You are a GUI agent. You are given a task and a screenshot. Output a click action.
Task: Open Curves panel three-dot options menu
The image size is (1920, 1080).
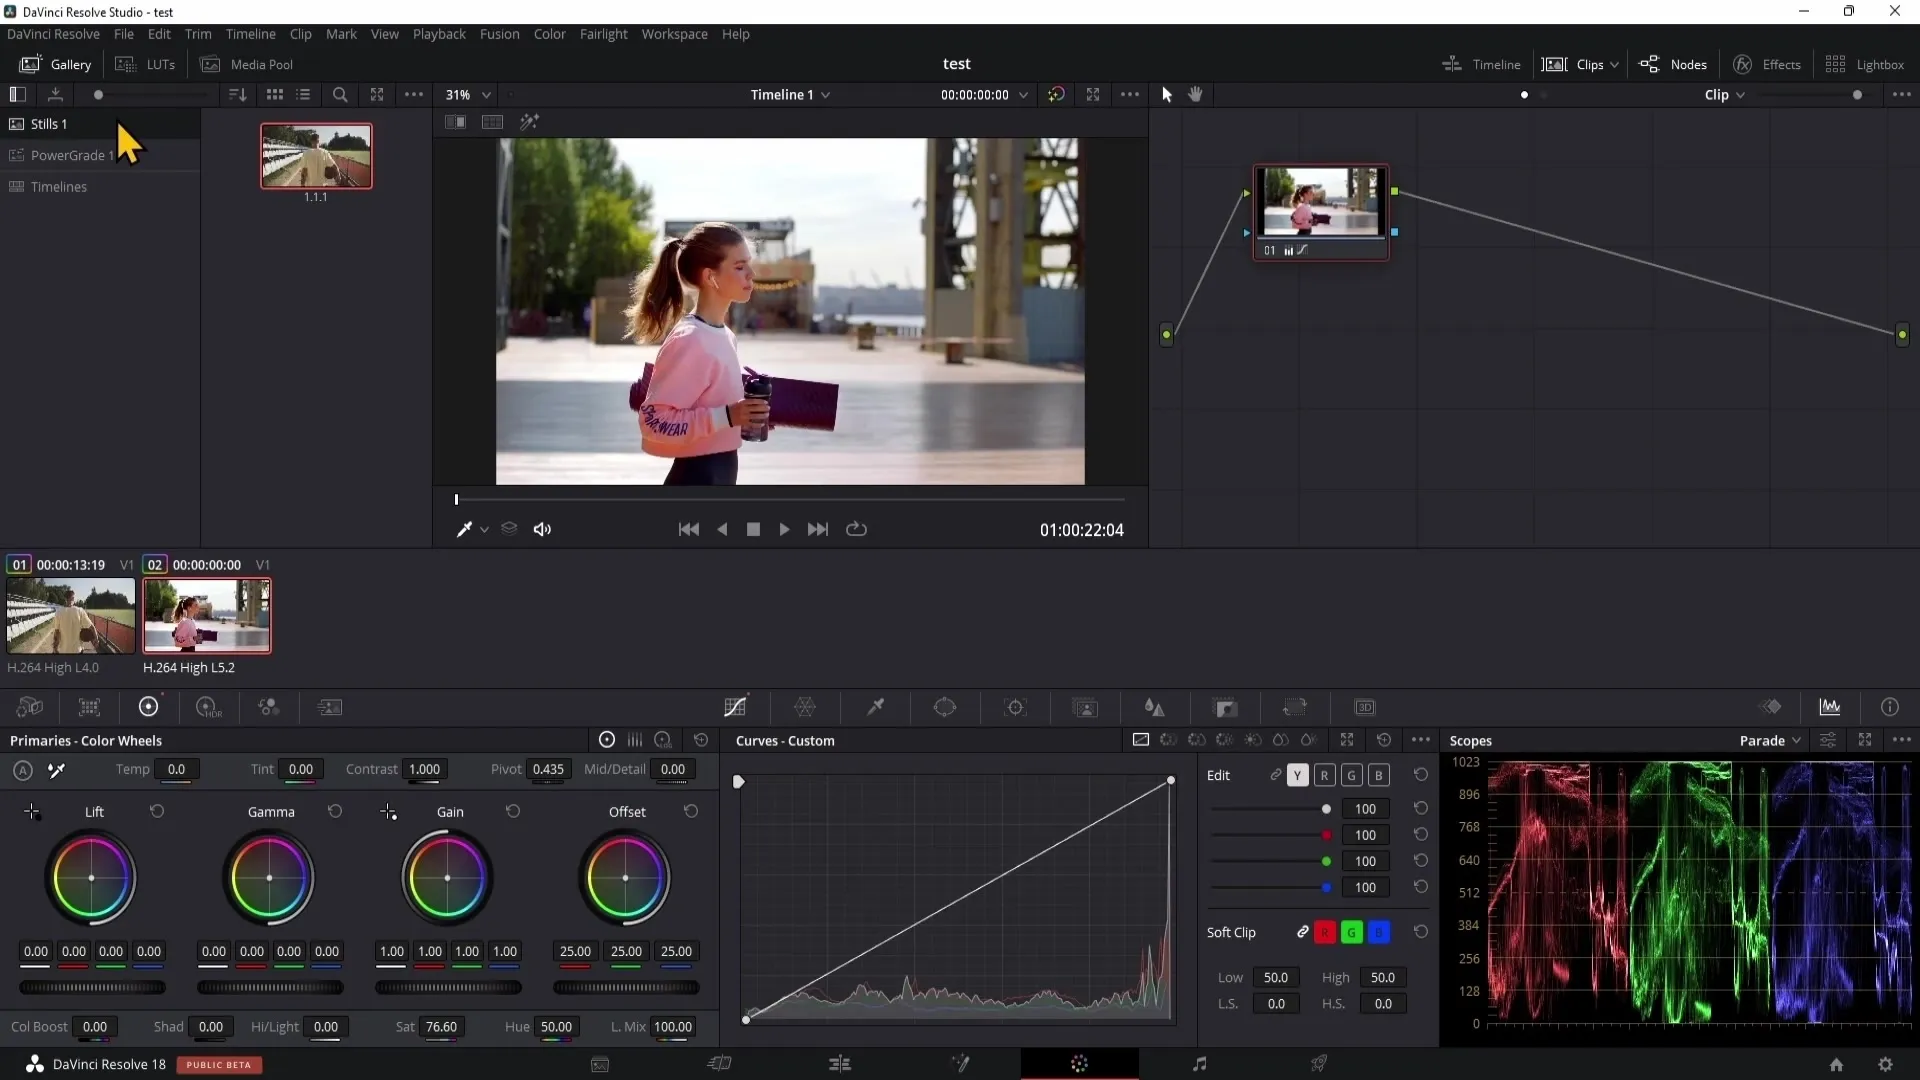click(1421, 740)
